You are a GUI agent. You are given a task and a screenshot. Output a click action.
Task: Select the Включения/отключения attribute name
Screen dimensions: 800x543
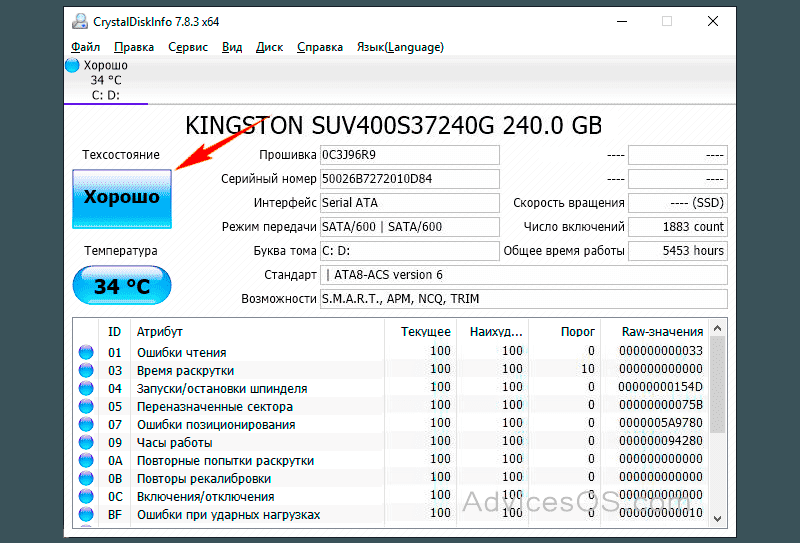[206, 497]
